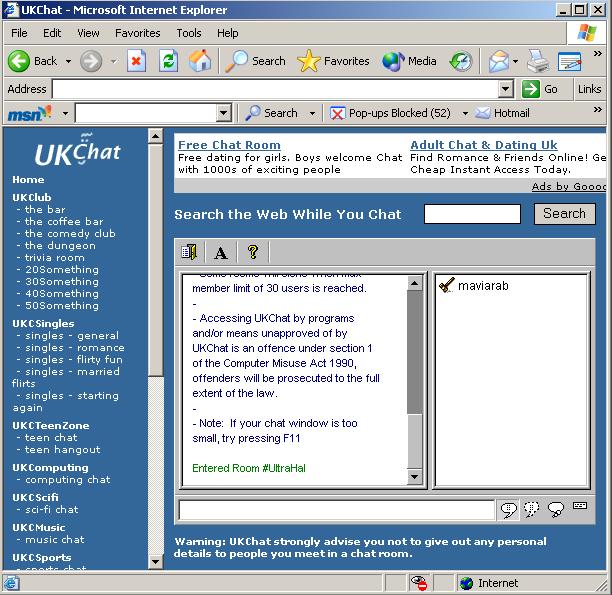Click the Forward arrow icon
The image size is (612, 595).
(x=91, y=61)
